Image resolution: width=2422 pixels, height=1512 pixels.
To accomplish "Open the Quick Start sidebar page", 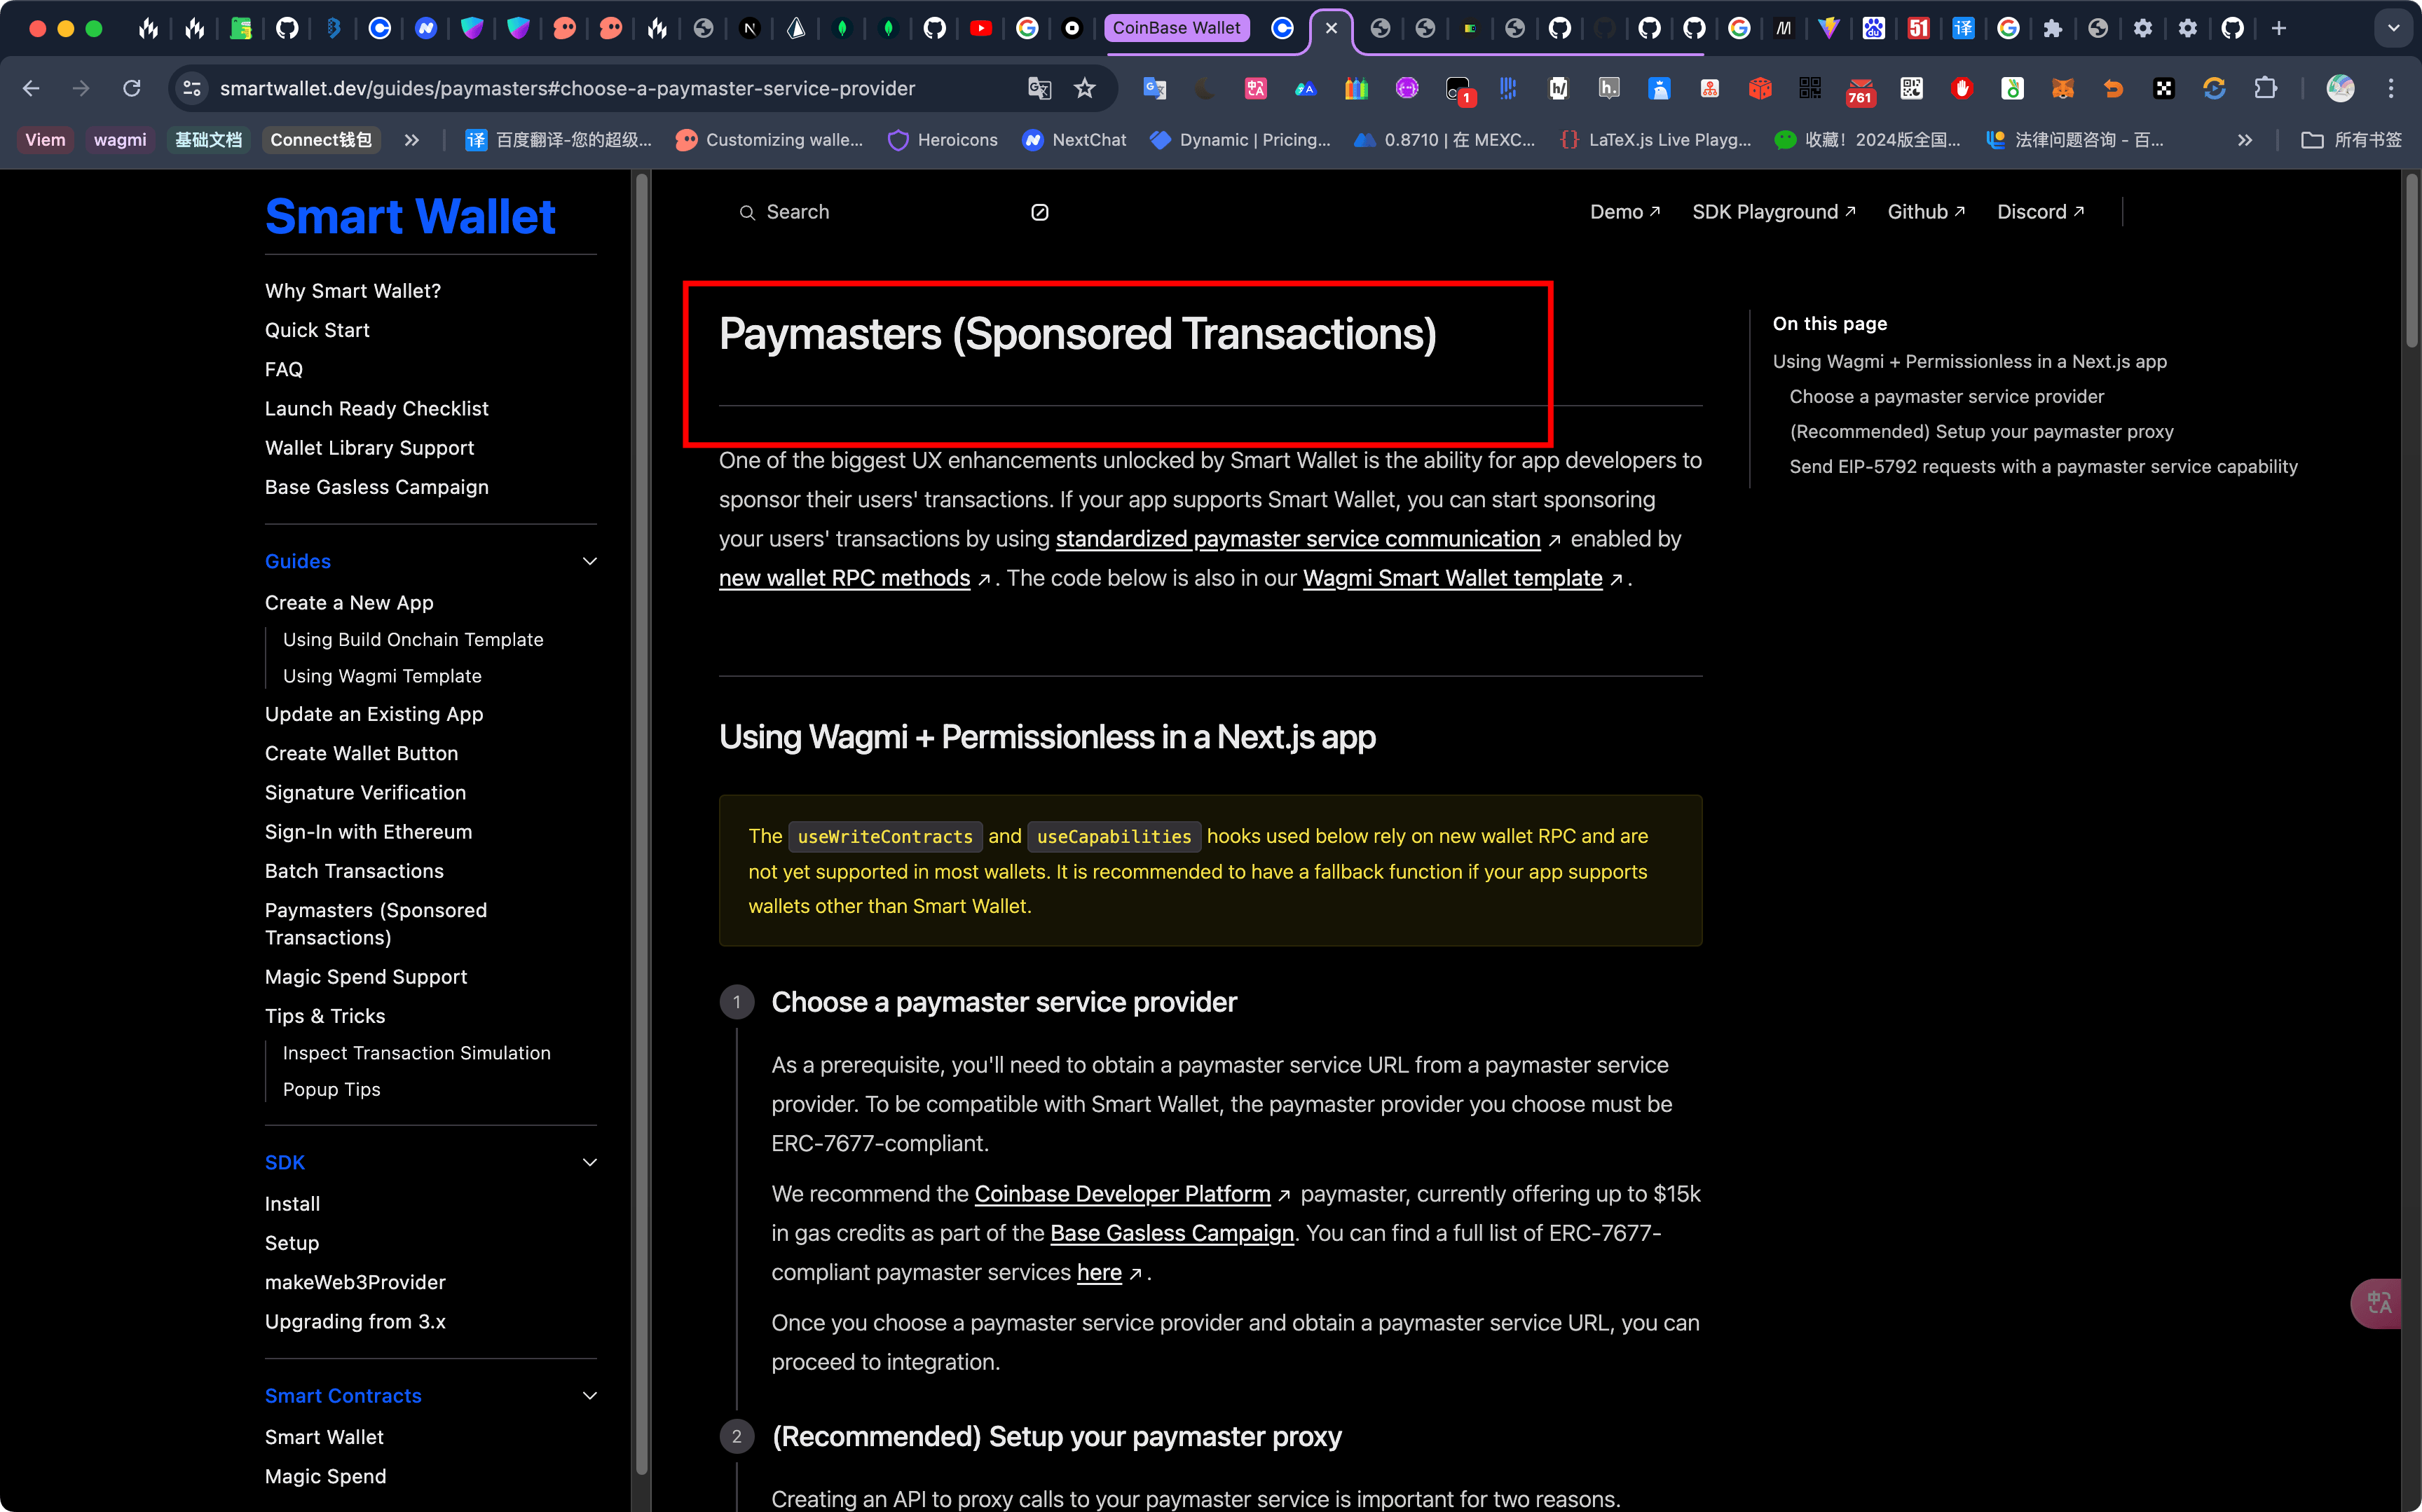I will click(x=317, y=330).
